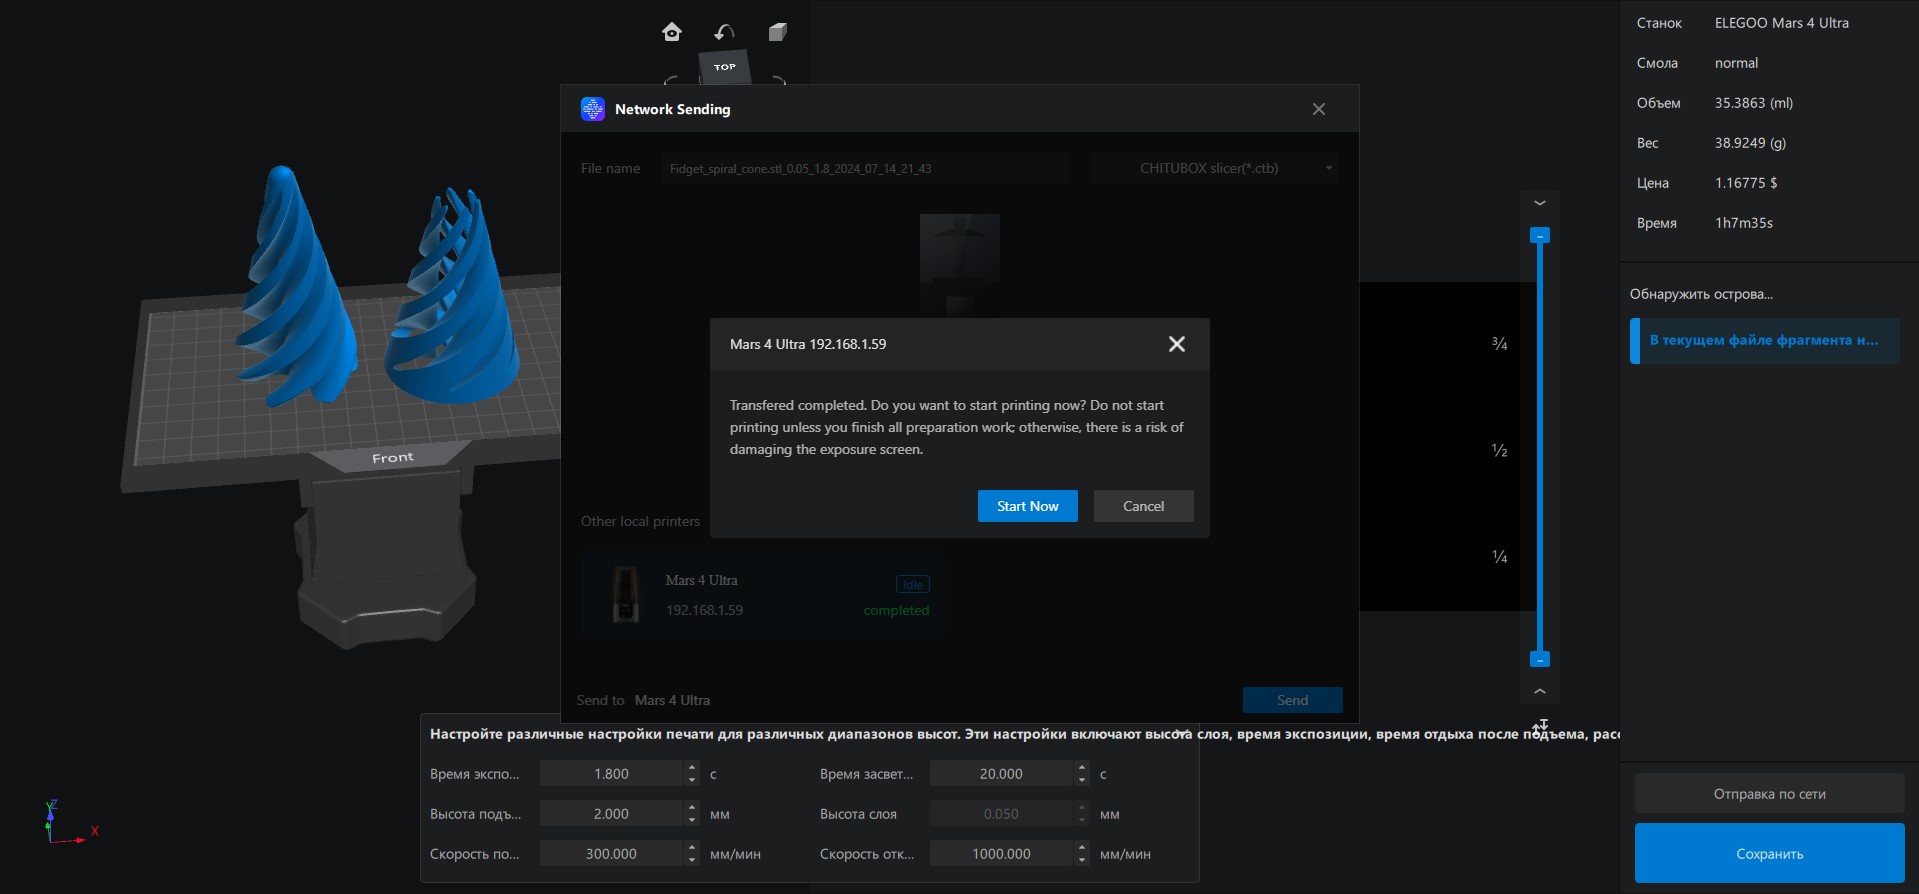Click the Обнаружить острова... label
Image resolution: width=1919 pixels, height=894 pixels.
(1701, 294)
